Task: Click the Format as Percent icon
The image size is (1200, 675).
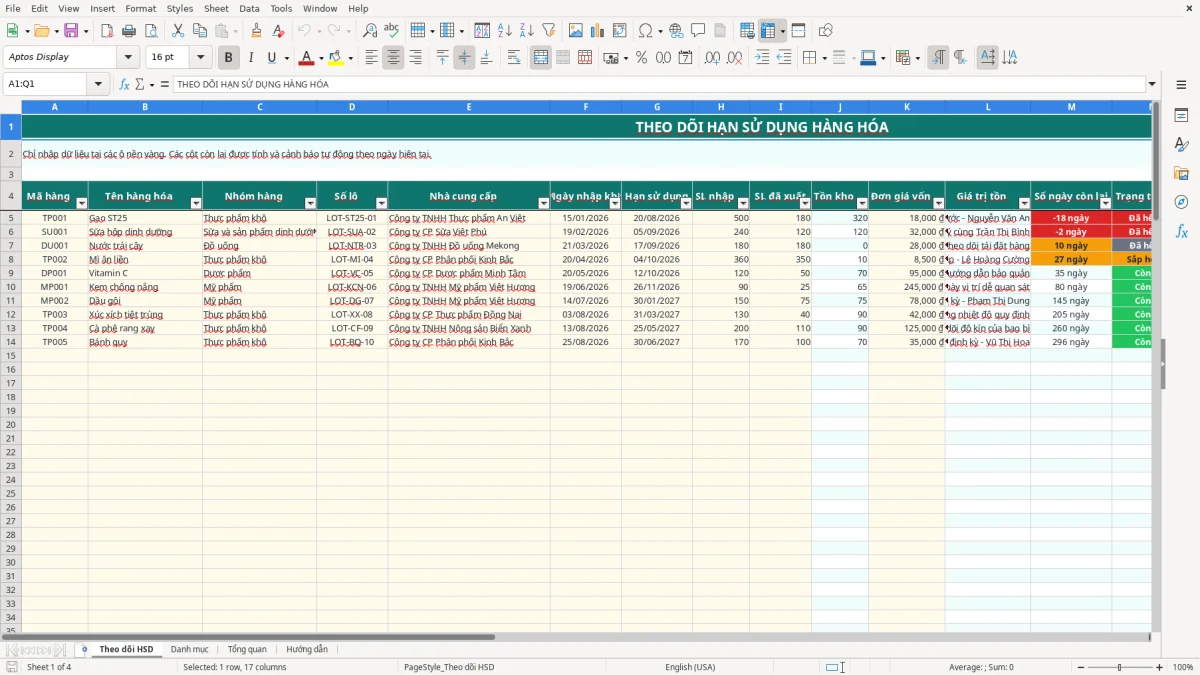Action: [641, 58]
